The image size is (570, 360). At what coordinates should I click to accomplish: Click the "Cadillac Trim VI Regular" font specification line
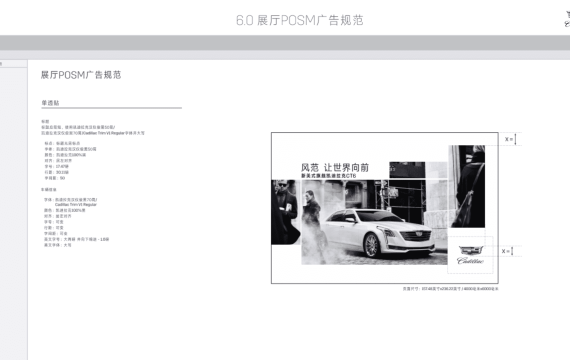(76, 205)
